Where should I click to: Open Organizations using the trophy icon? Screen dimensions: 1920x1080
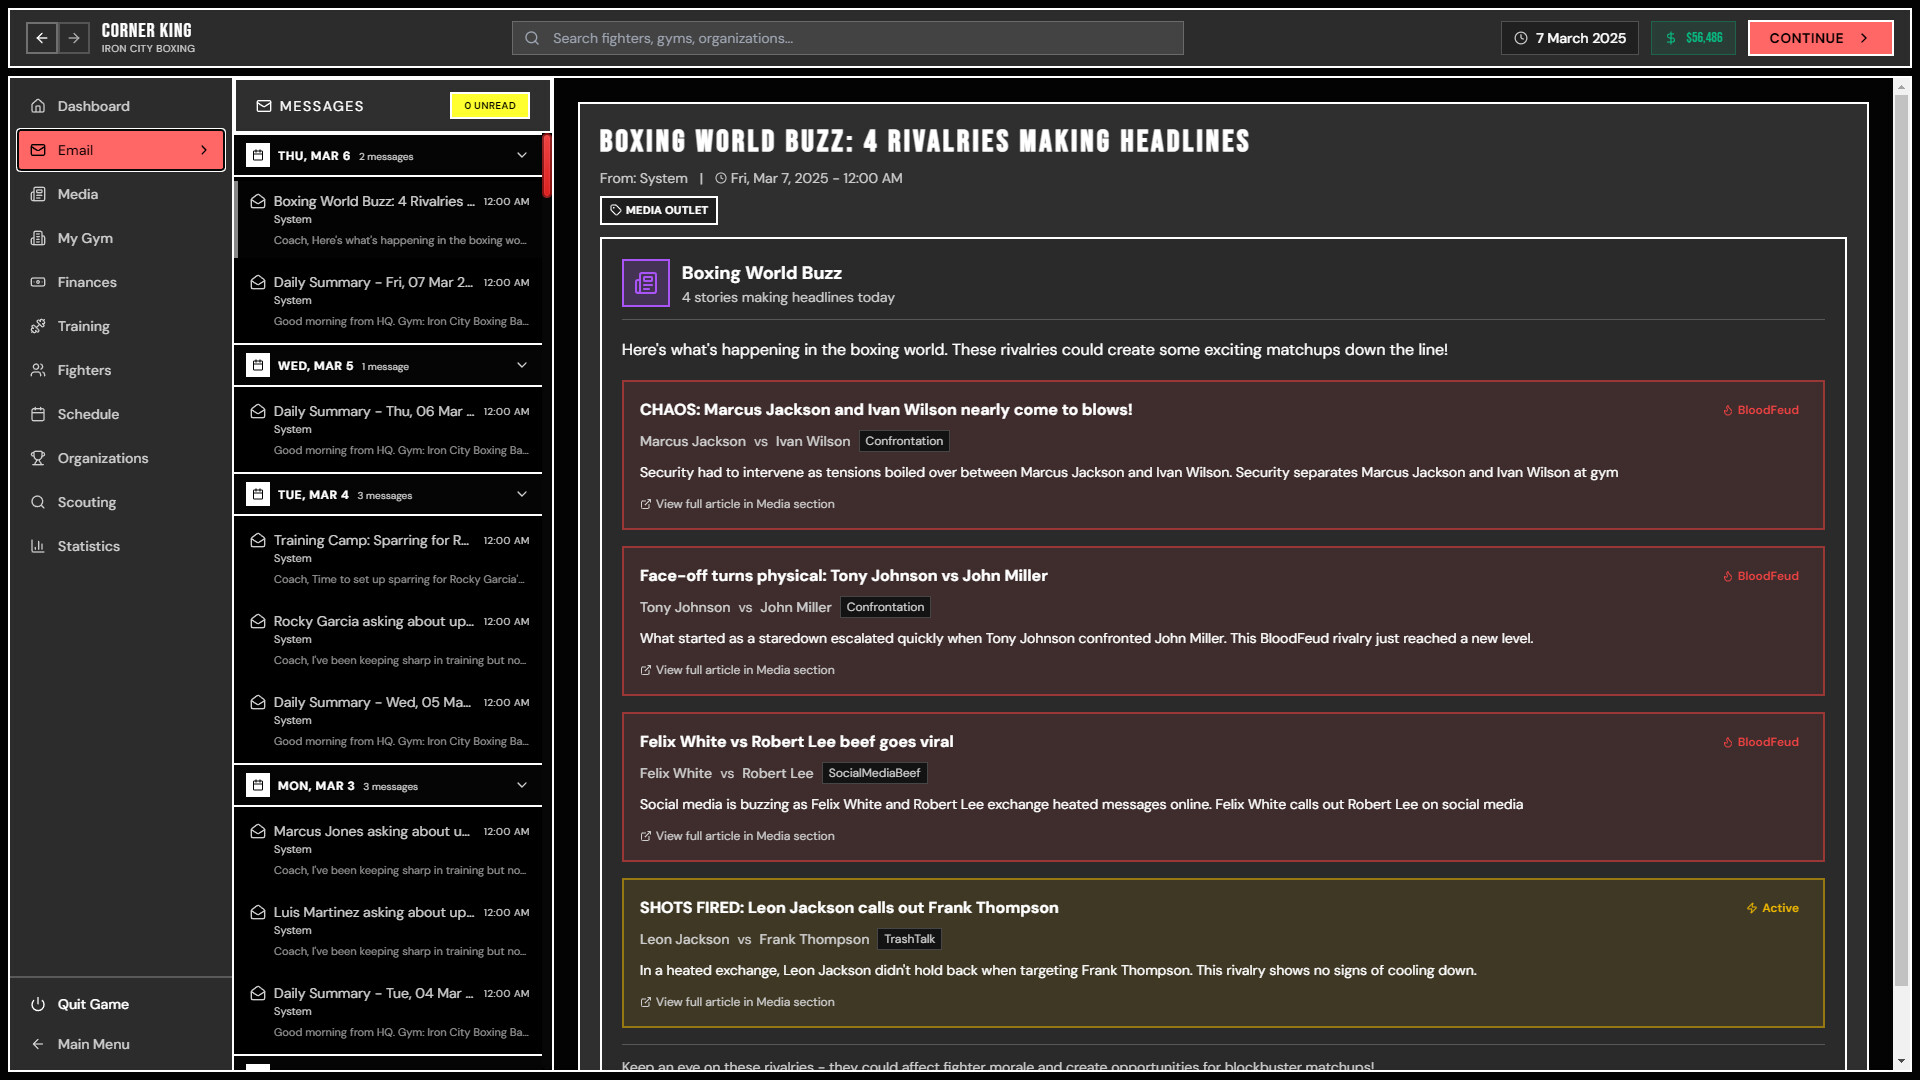click(x=38, y=458)
